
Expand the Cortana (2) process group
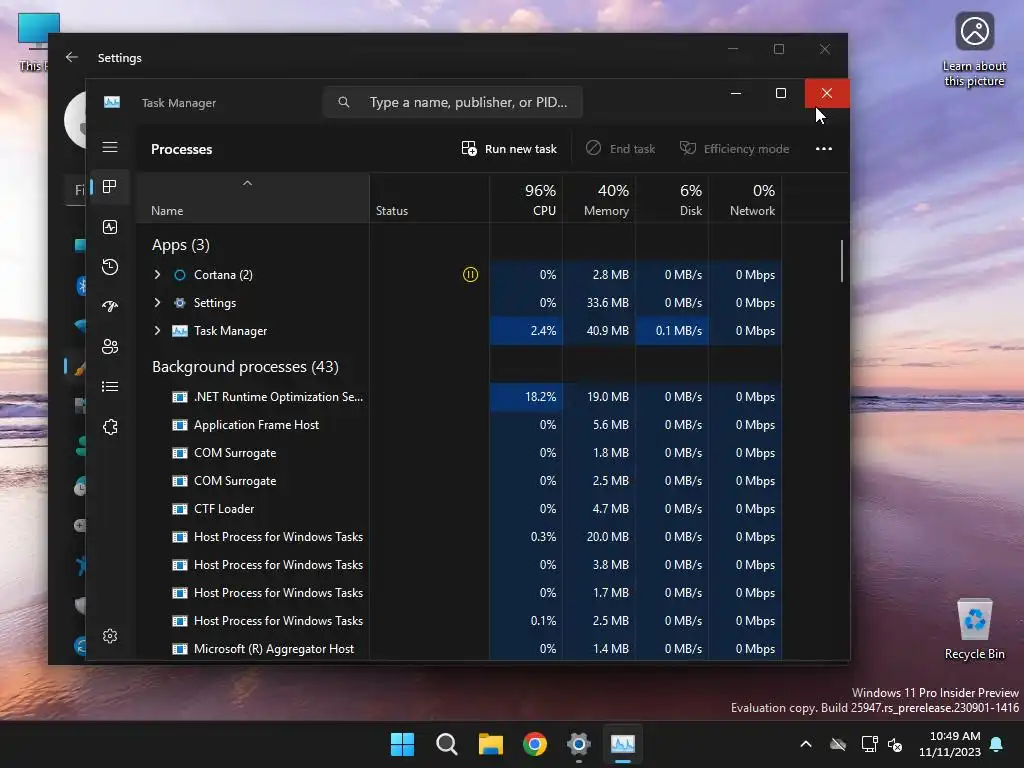157,274
